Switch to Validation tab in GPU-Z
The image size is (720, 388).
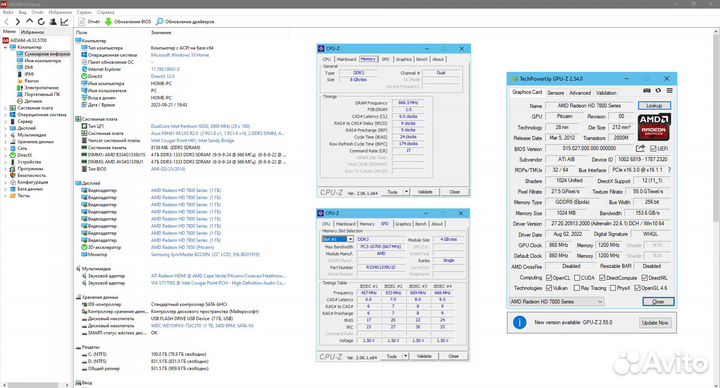[606, 92]
